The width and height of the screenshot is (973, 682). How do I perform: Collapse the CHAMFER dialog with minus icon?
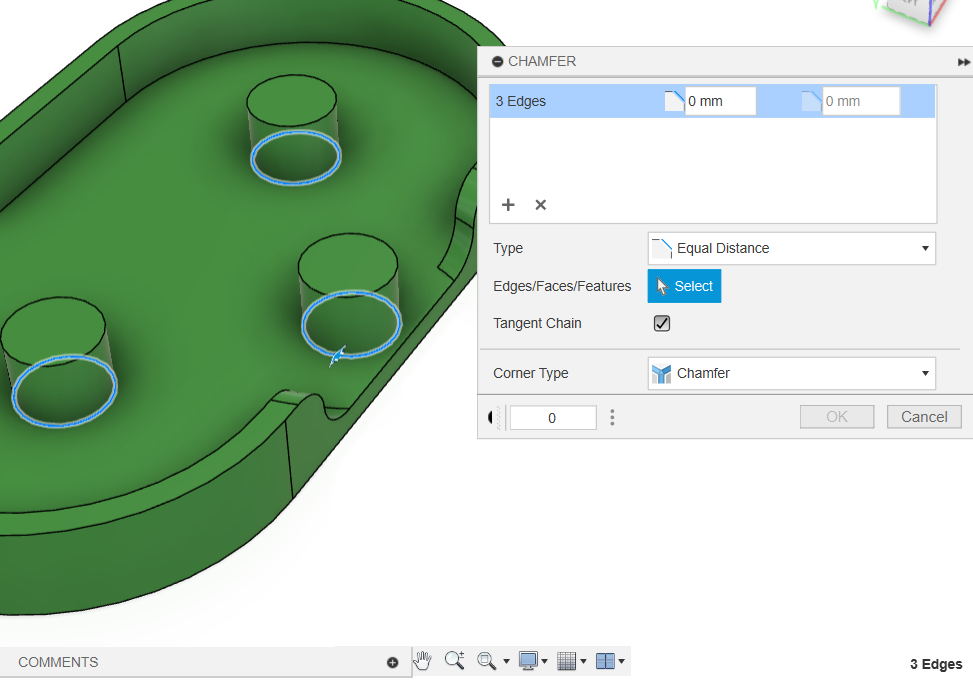[x=497, y=62]
